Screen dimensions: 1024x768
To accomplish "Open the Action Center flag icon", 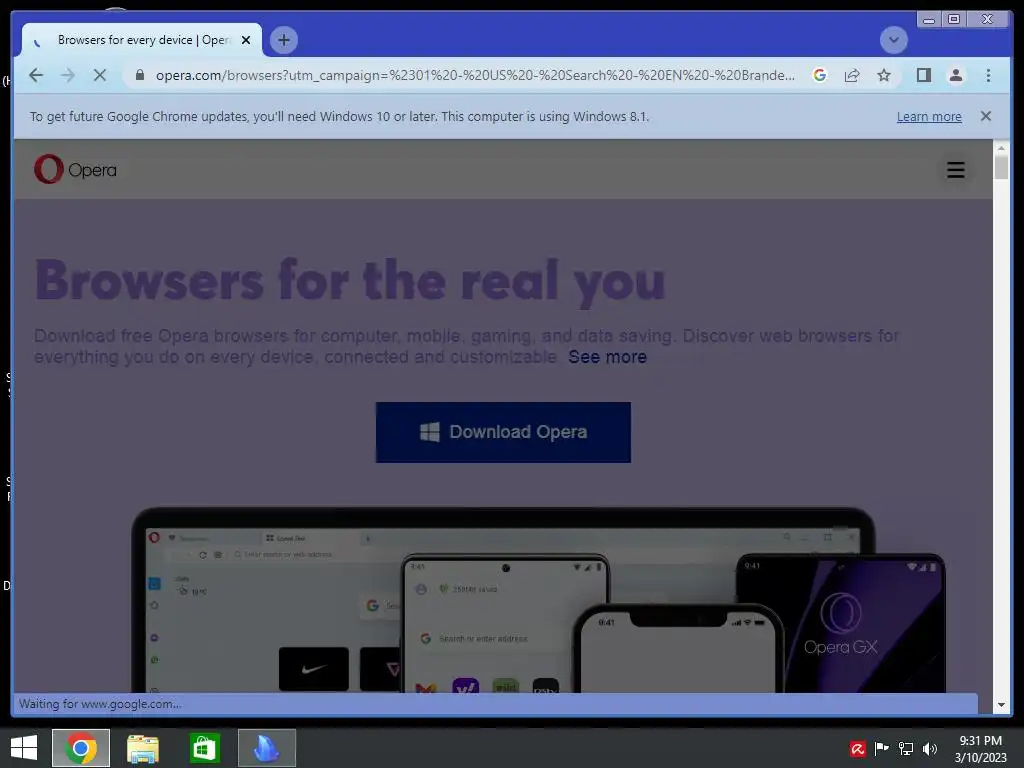I will [881, 748].
